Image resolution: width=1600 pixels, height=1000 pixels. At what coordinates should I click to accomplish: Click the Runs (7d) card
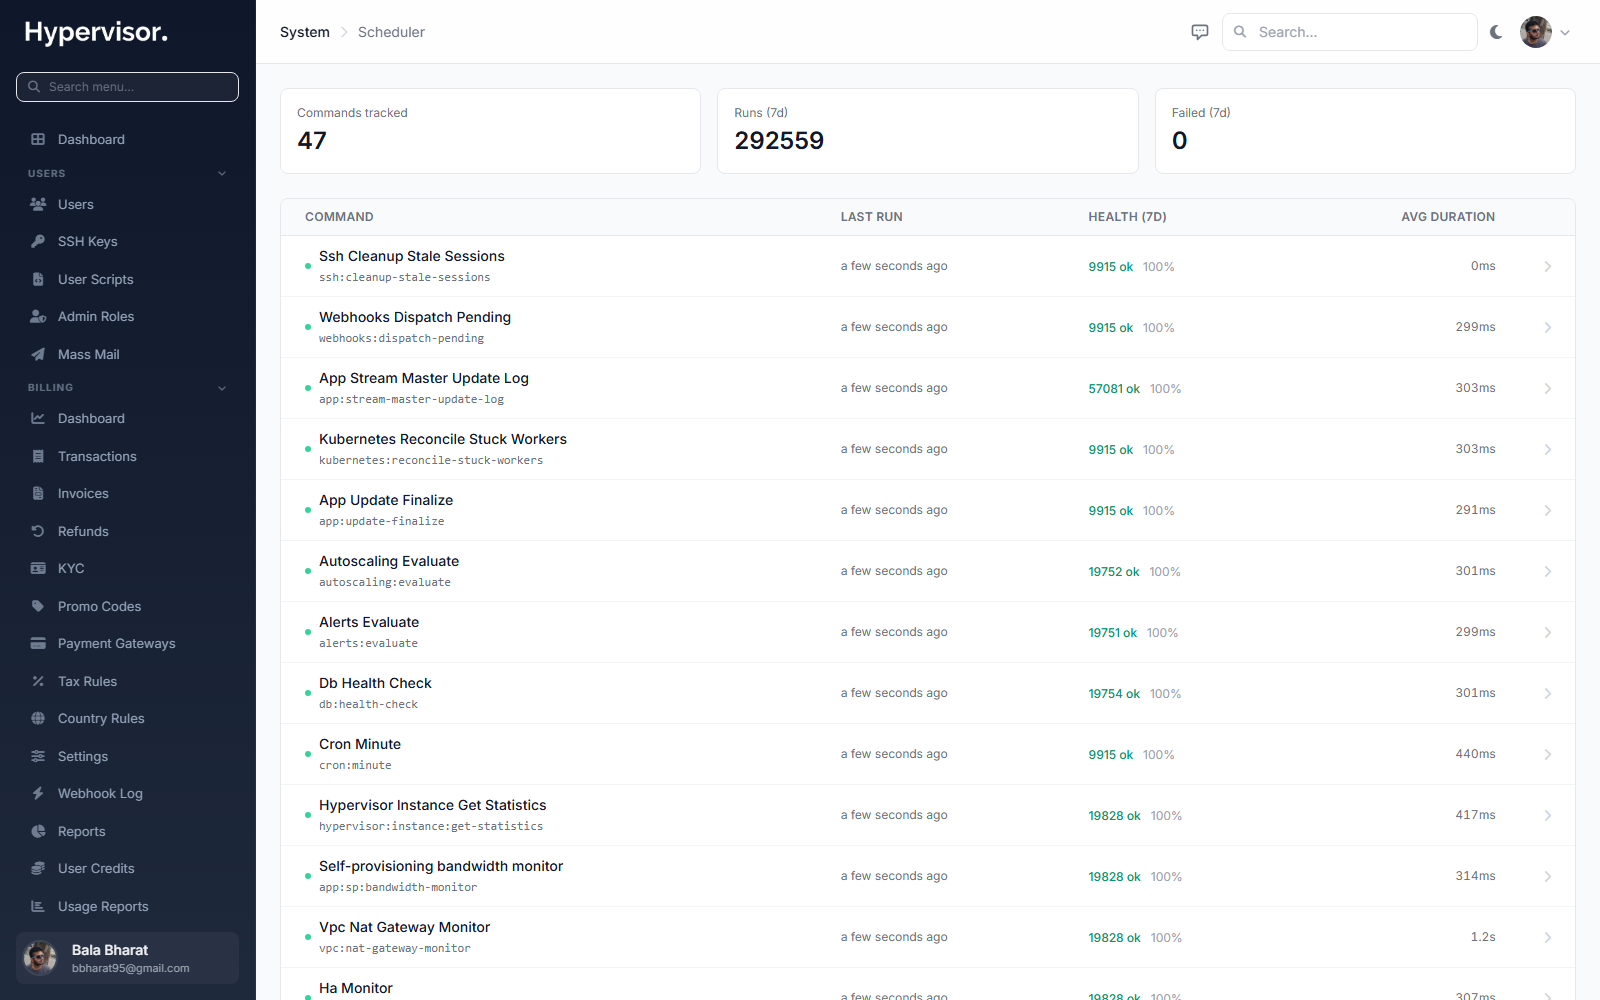[x=928, y=131]
